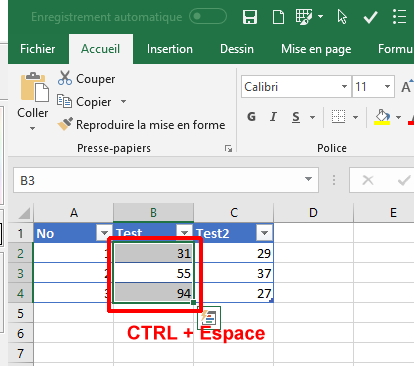Screen dimensions: 414x366
Task: Toggle the Enregistrement automatique switch
Action: click(208, 16)
